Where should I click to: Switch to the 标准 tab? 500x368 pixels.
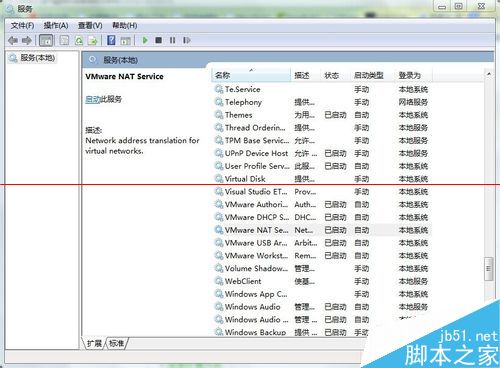(x=117, y=343)
